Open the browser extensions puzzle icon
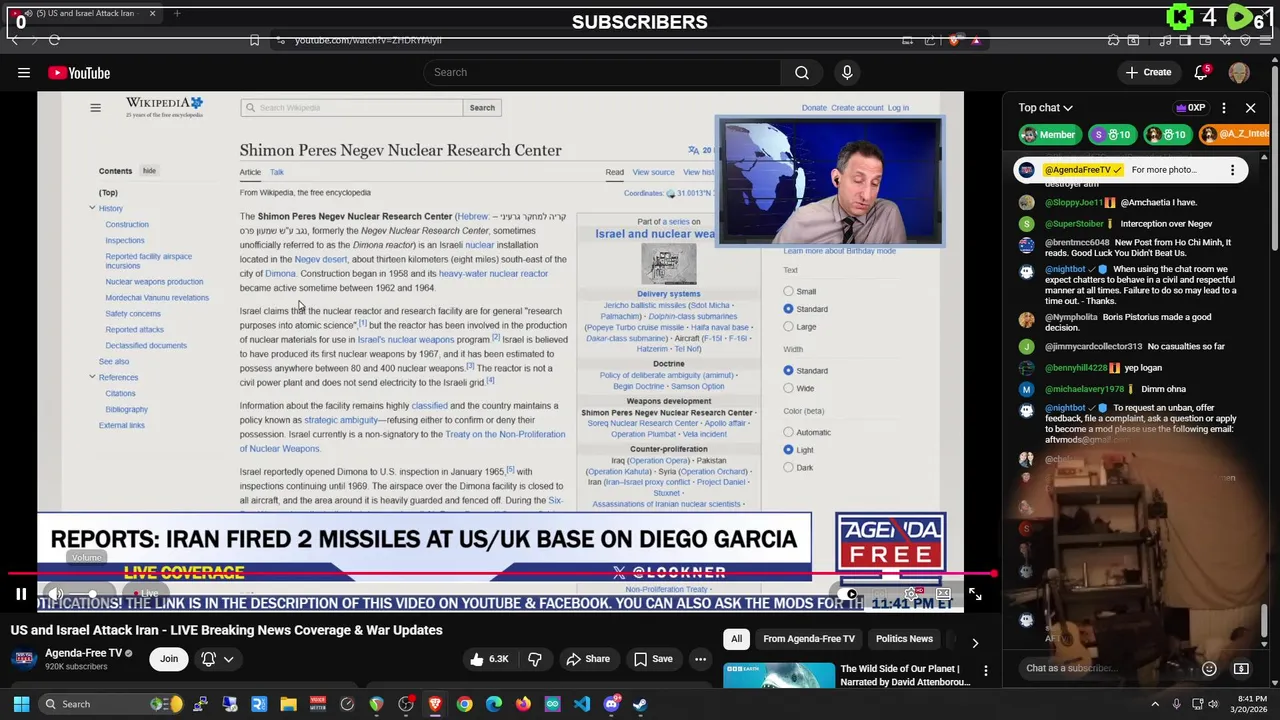This screenshot has height=720, width=1280. coord(1113,40)
